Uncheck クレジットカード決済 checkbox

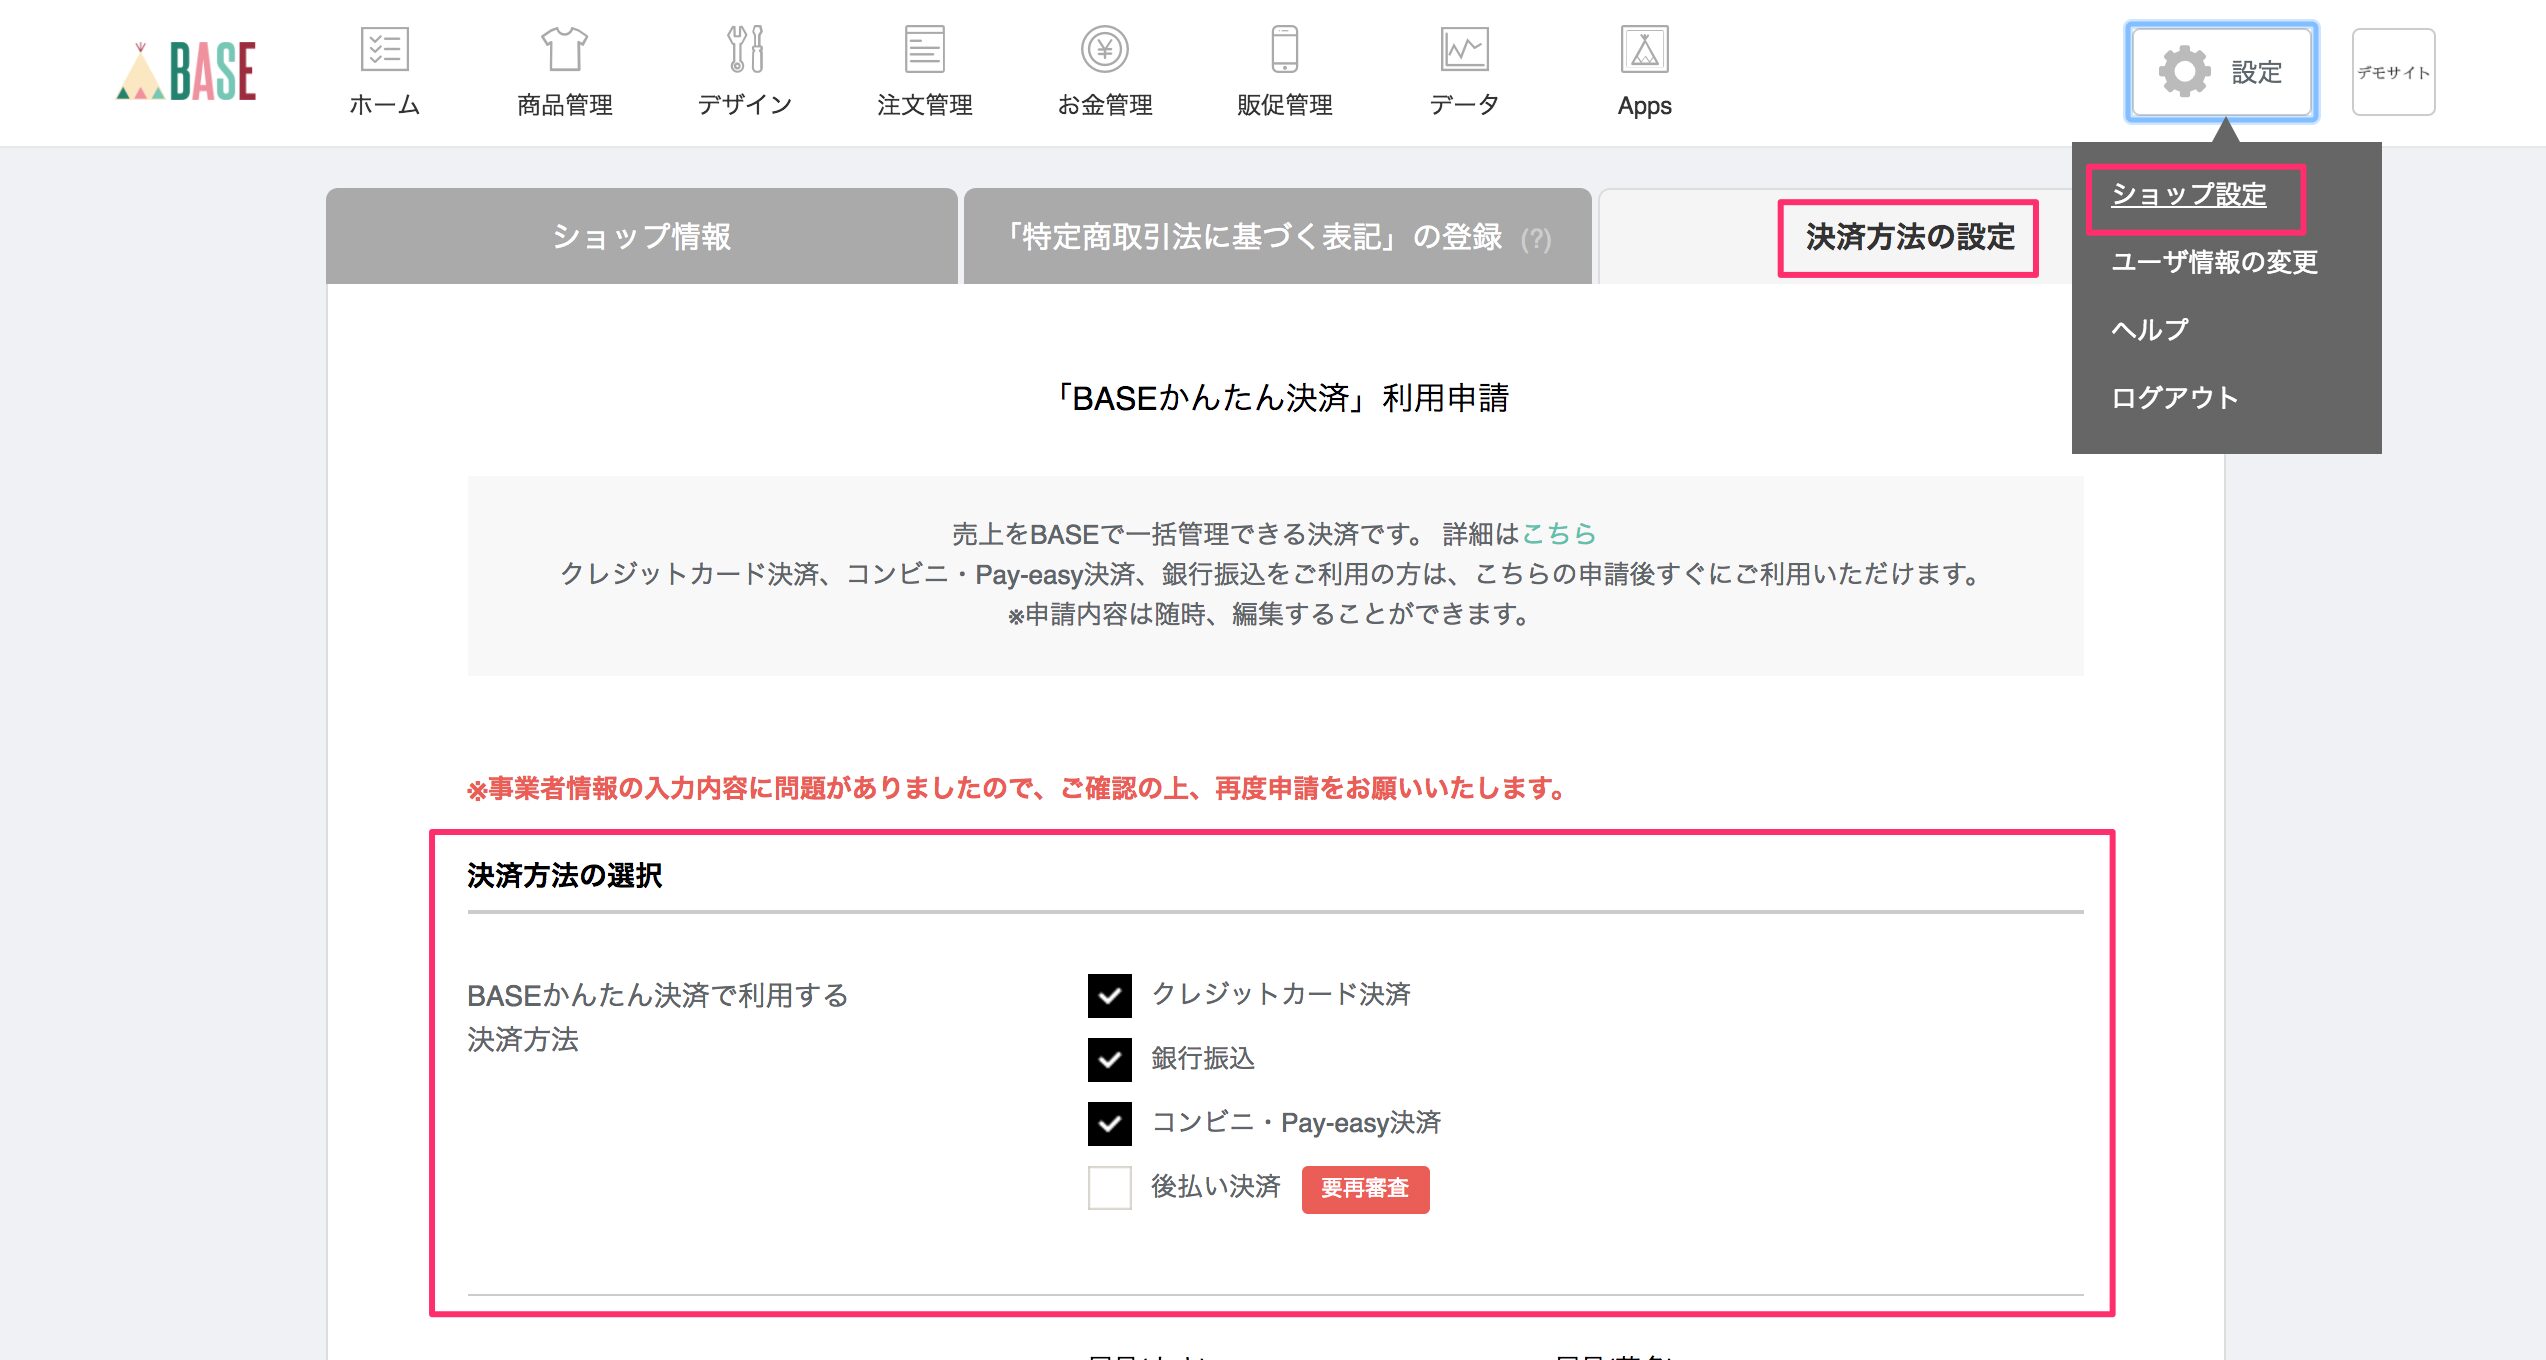point(1109,995)
